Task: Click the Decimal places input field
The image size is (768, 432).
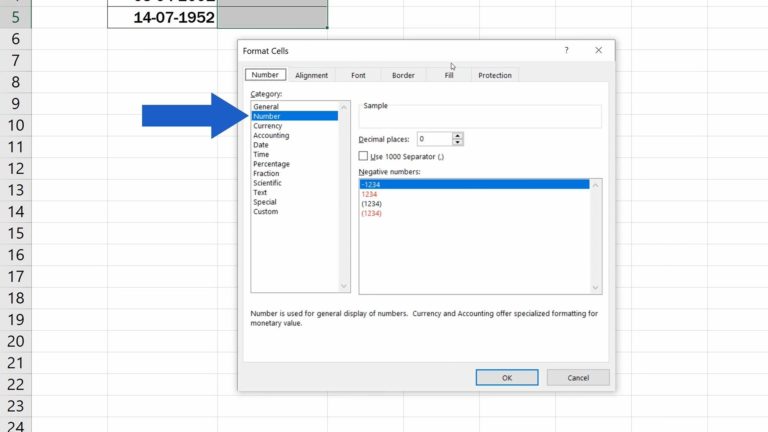Action: 433,139
